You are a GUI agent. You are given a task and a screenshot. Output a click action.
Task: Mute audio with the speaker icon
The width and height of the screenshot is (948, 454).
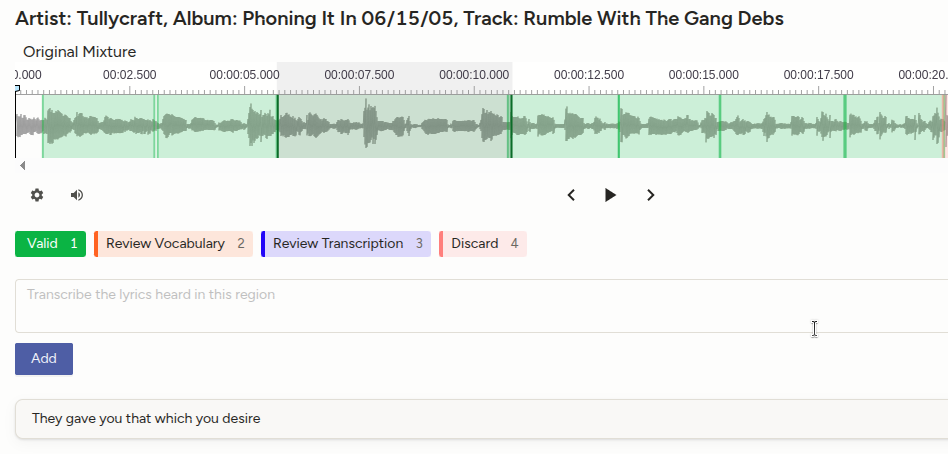[x=77, y=195]
